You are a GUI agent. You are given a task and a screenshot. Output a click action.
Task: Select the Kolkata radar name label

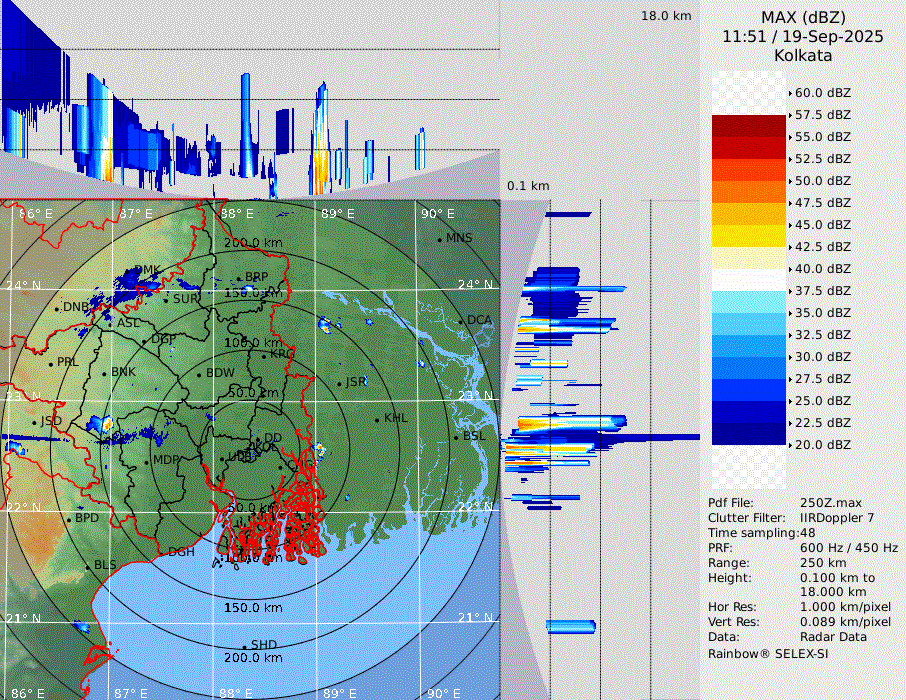802,55
